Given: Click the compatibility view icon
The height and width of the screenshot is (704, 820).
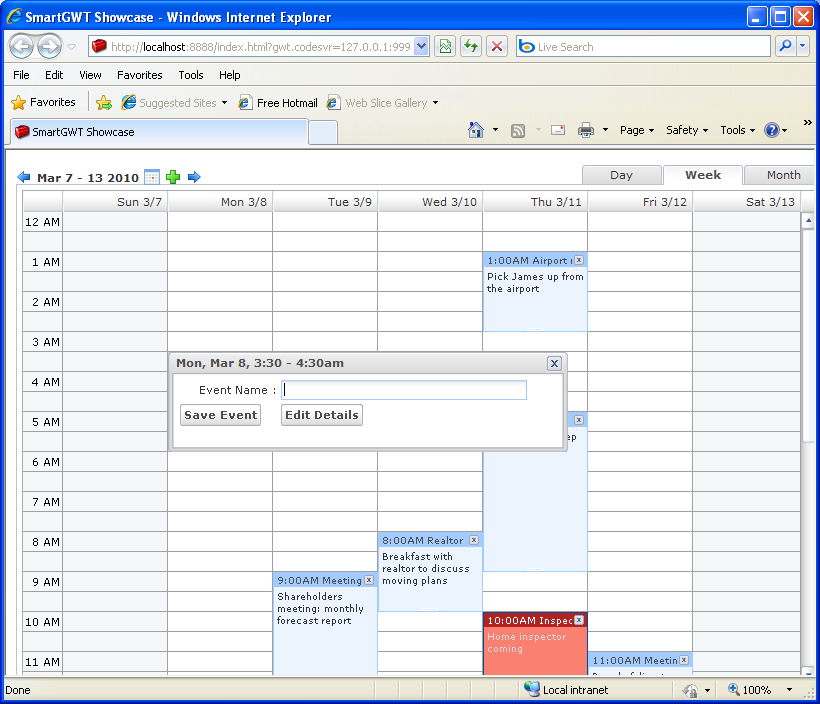Looking at the screenshot, I should pos(445,47).
